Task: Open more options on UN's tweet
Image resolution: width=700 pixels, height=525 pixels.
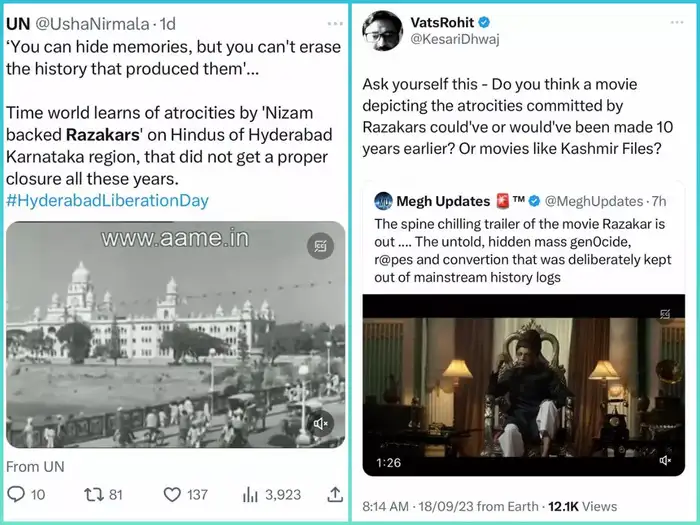Action: tap(335, 22)
